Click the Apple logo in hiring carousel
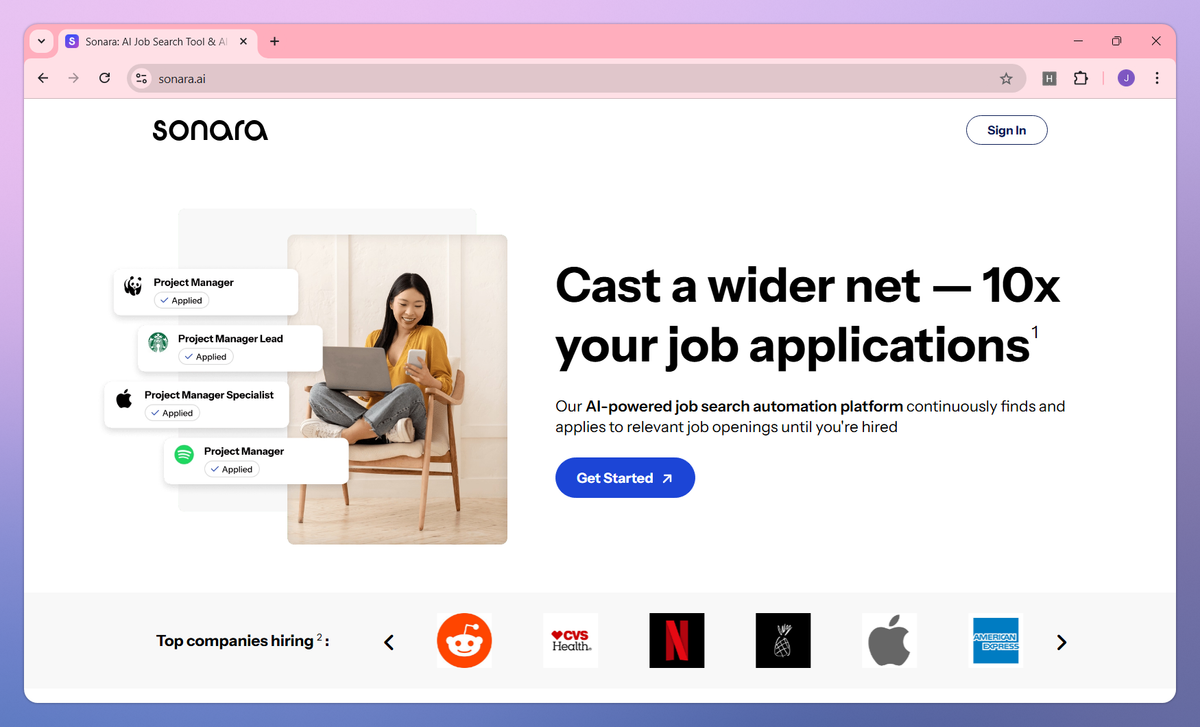The image size is (1200, 727). coord(889,641)
